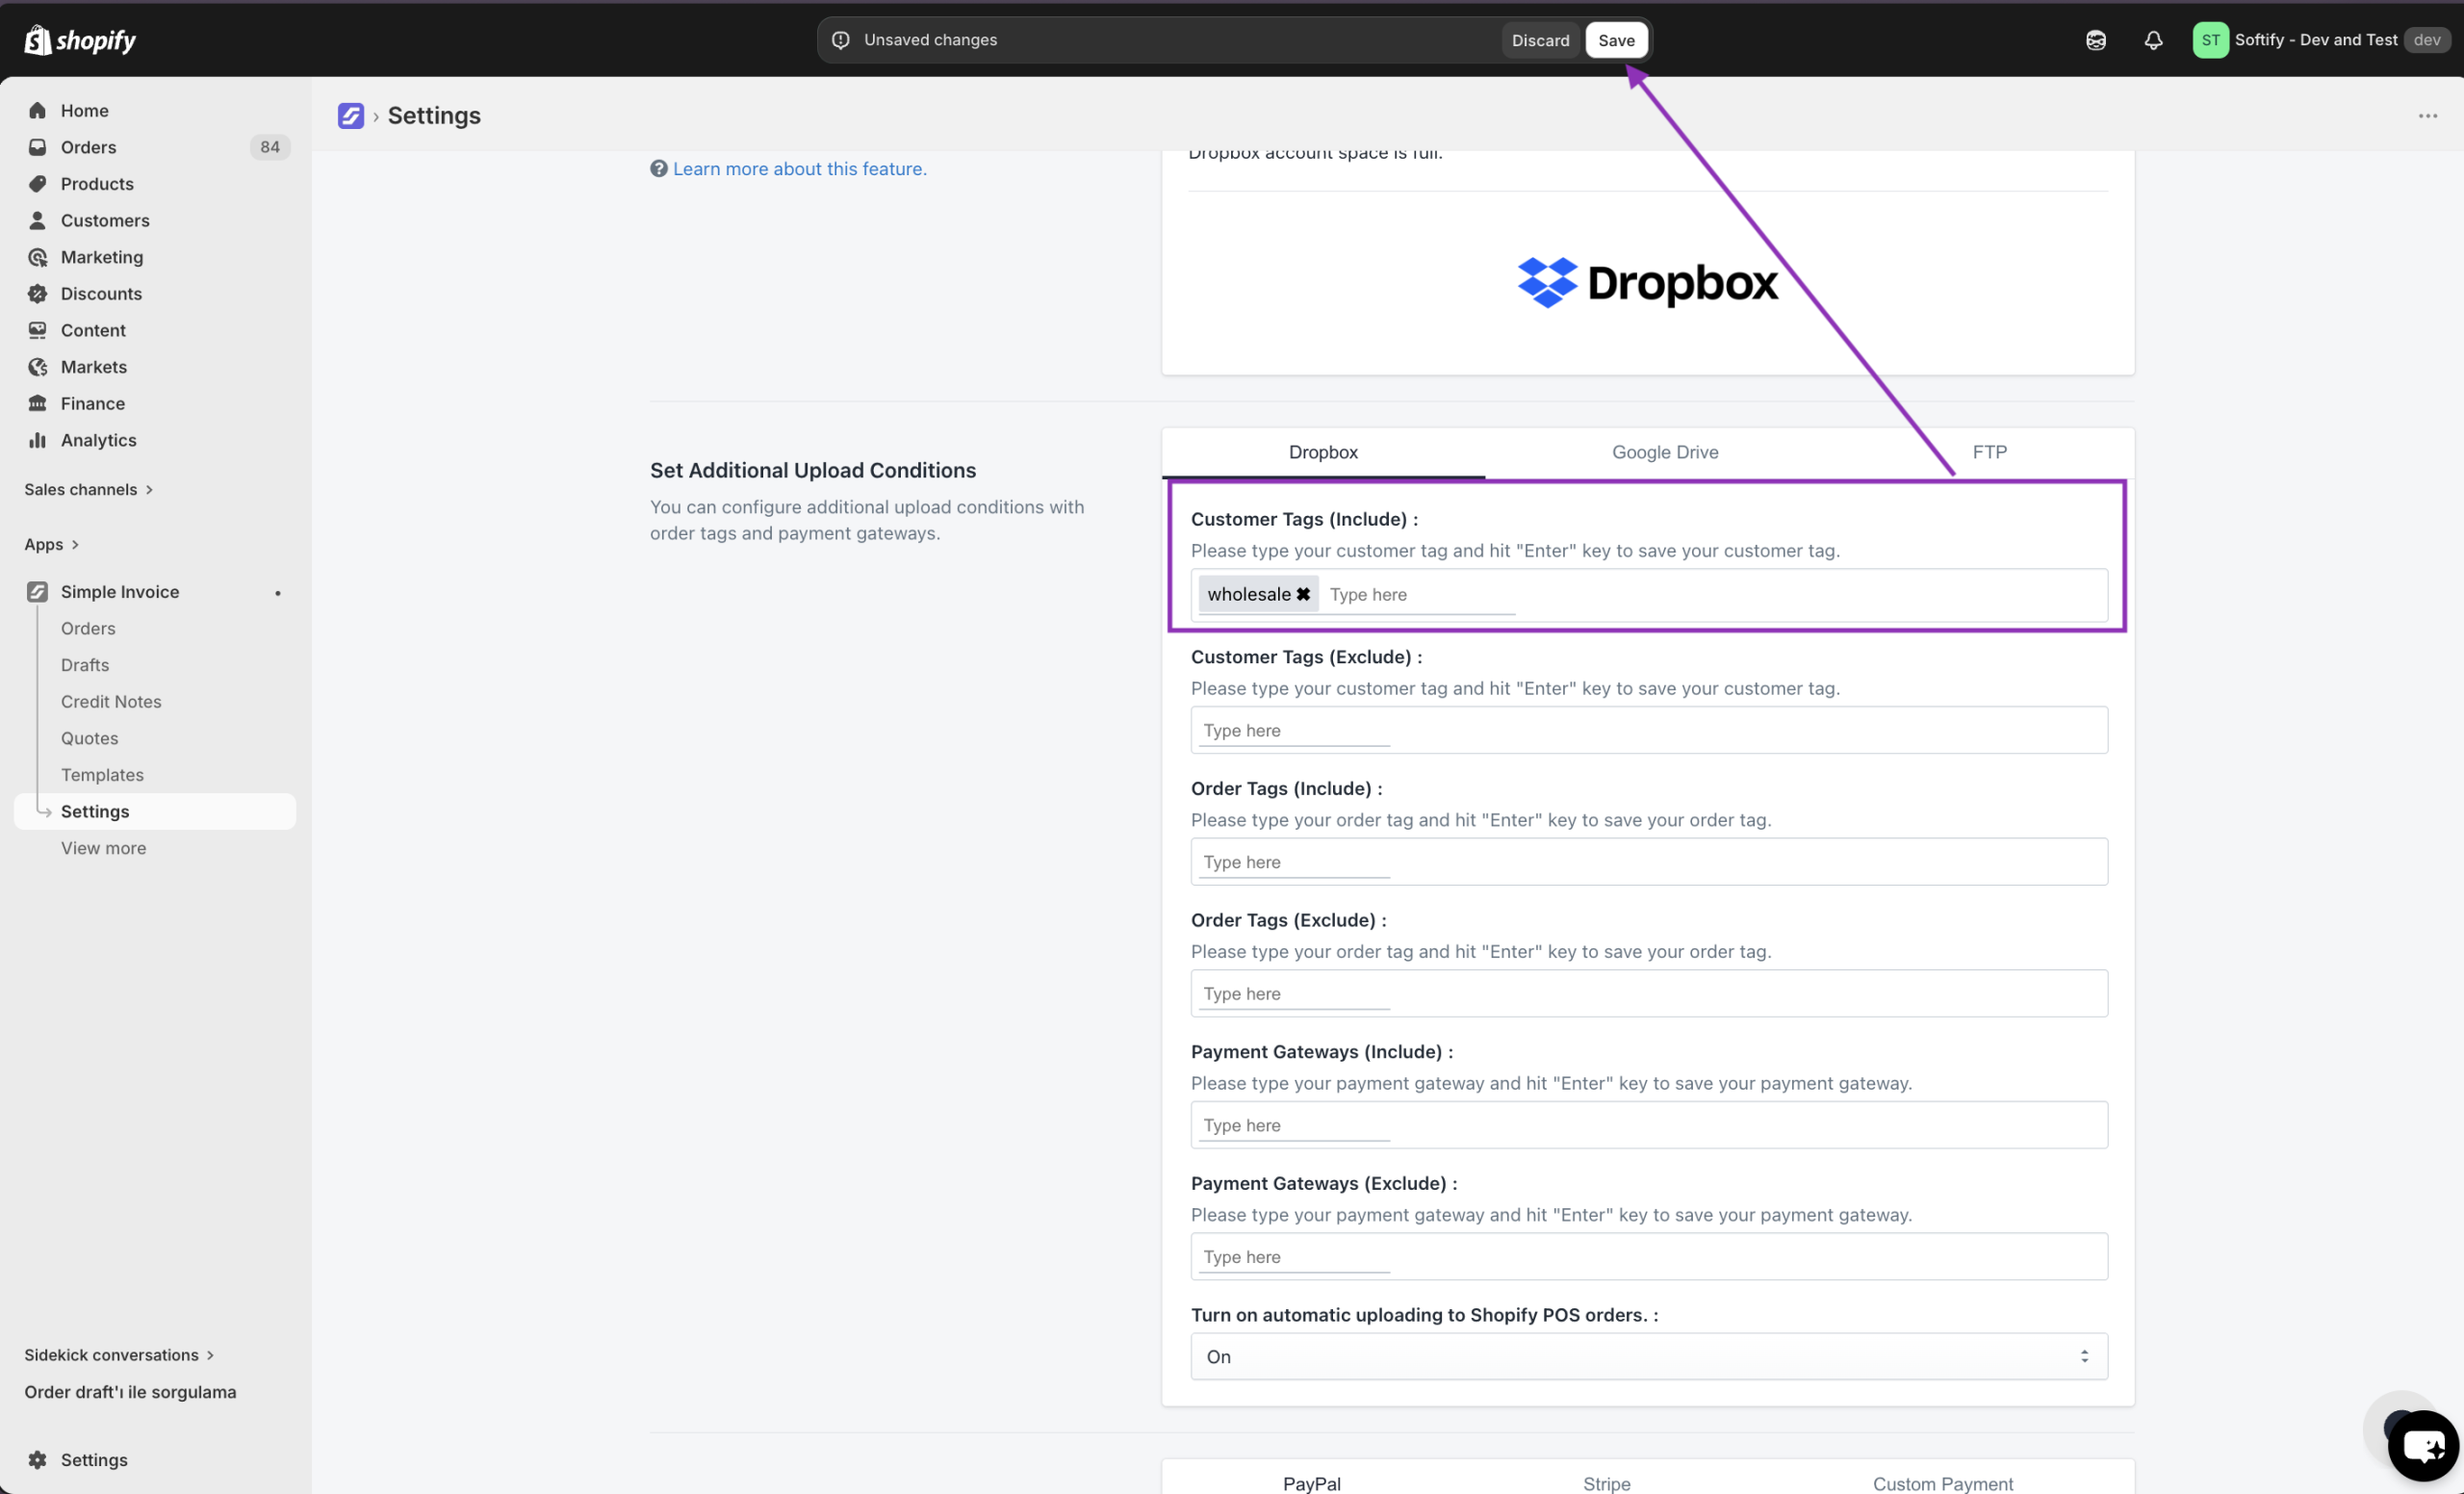This screenshot has width=2464, height=1494.
Task: Expand Sales channels section
Action: [88, 489]
